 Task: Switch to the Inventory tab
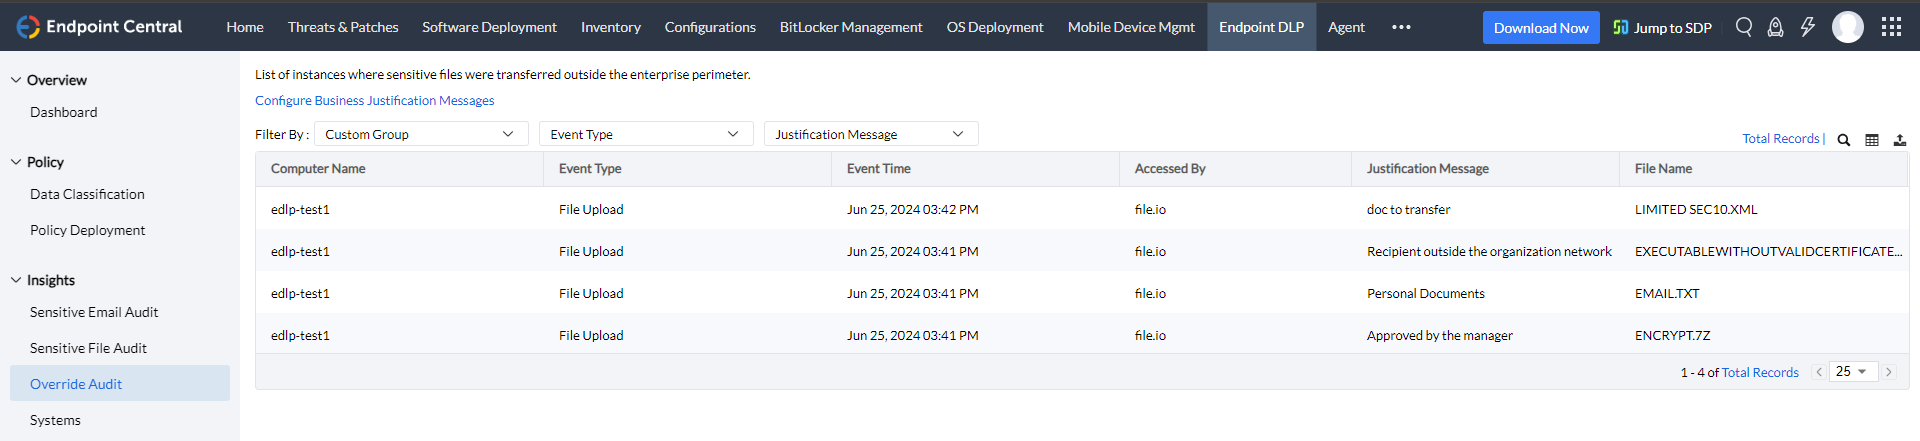pyautogui.click(x=611, y=27)
